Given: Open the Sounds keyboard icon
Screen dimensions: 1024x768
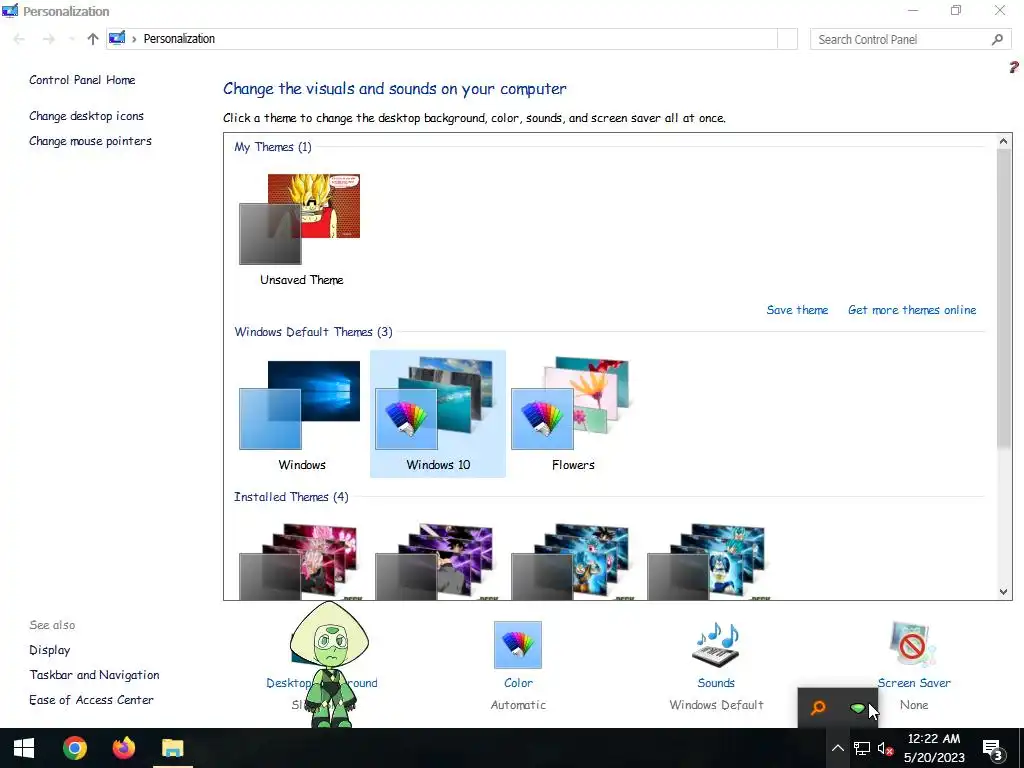Looking at the screenshot, I should pyautogui.click(x=716, y=645).
